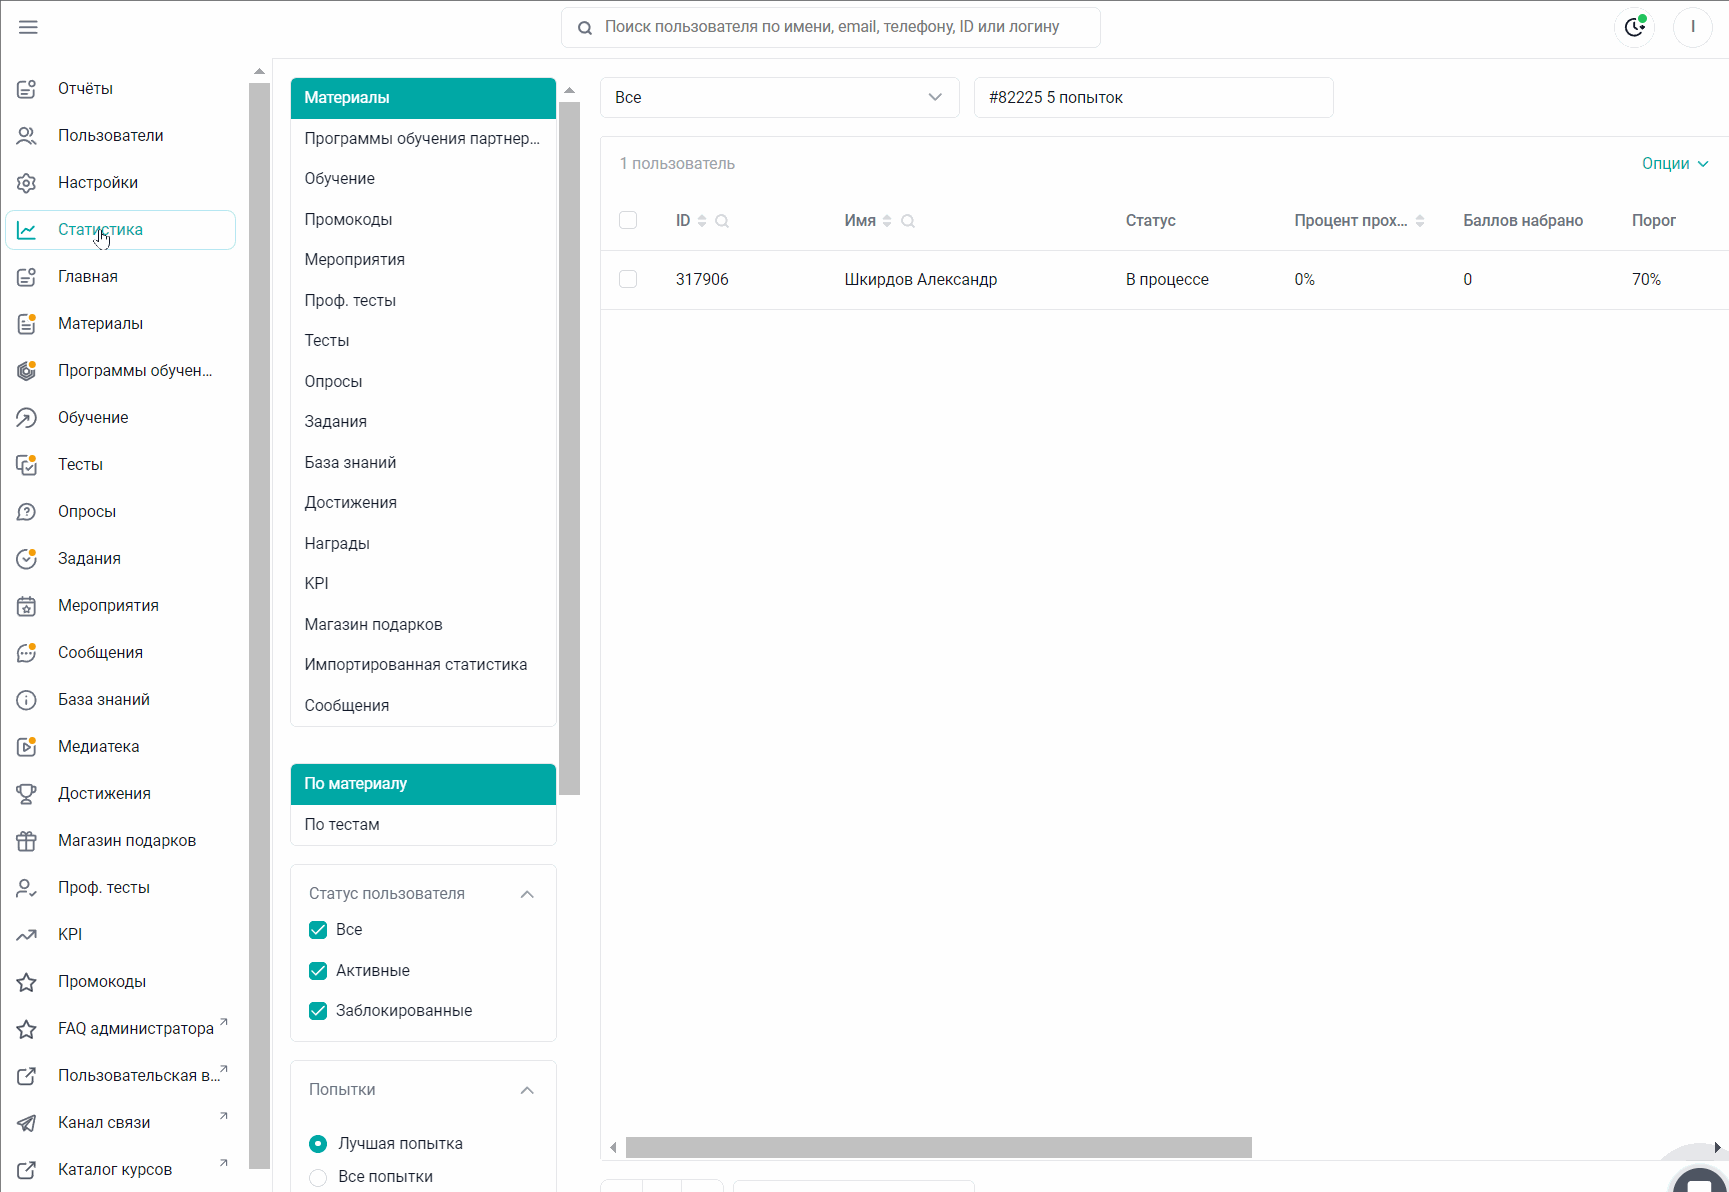Click the material field #82225 5 попыток
The image size is (1729, 1192).
tap(1154, 97)
